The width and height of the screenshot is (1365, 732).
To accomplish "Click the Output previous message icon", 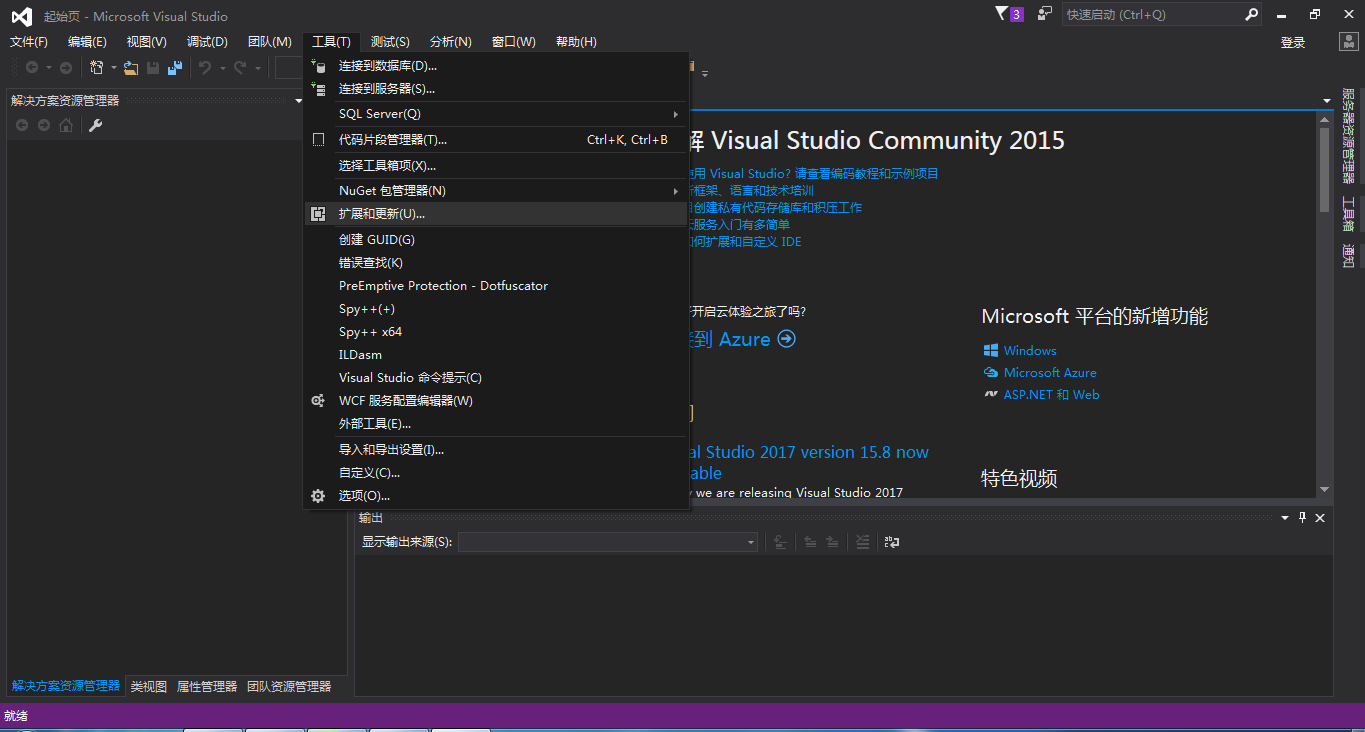I will 810,542.
